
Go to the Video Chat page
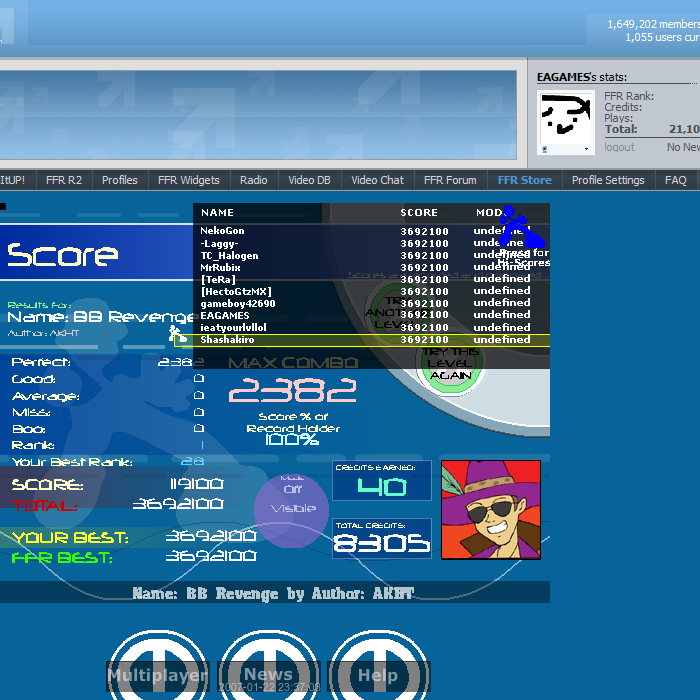tap(377, 180)
